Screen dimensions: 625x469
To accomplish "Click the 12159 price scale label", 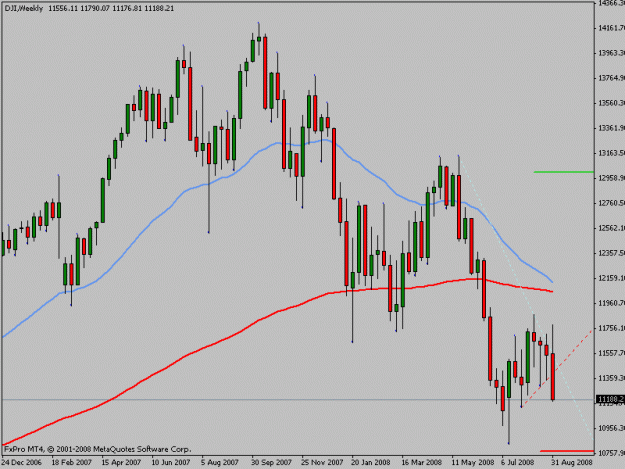I will [x=611, y=278].
